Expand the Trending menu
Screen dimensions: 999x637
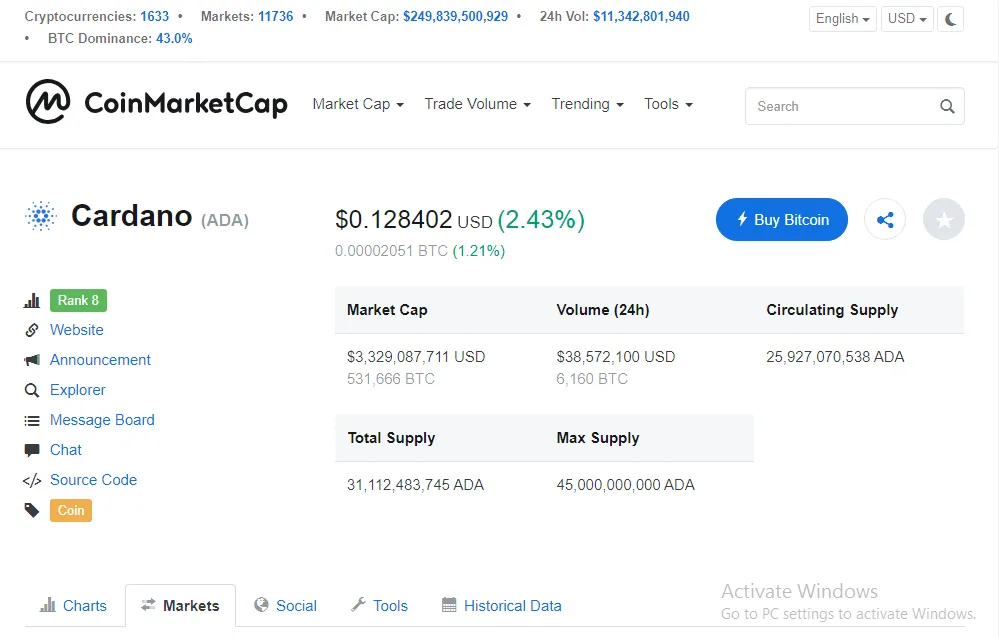(587, 104)
